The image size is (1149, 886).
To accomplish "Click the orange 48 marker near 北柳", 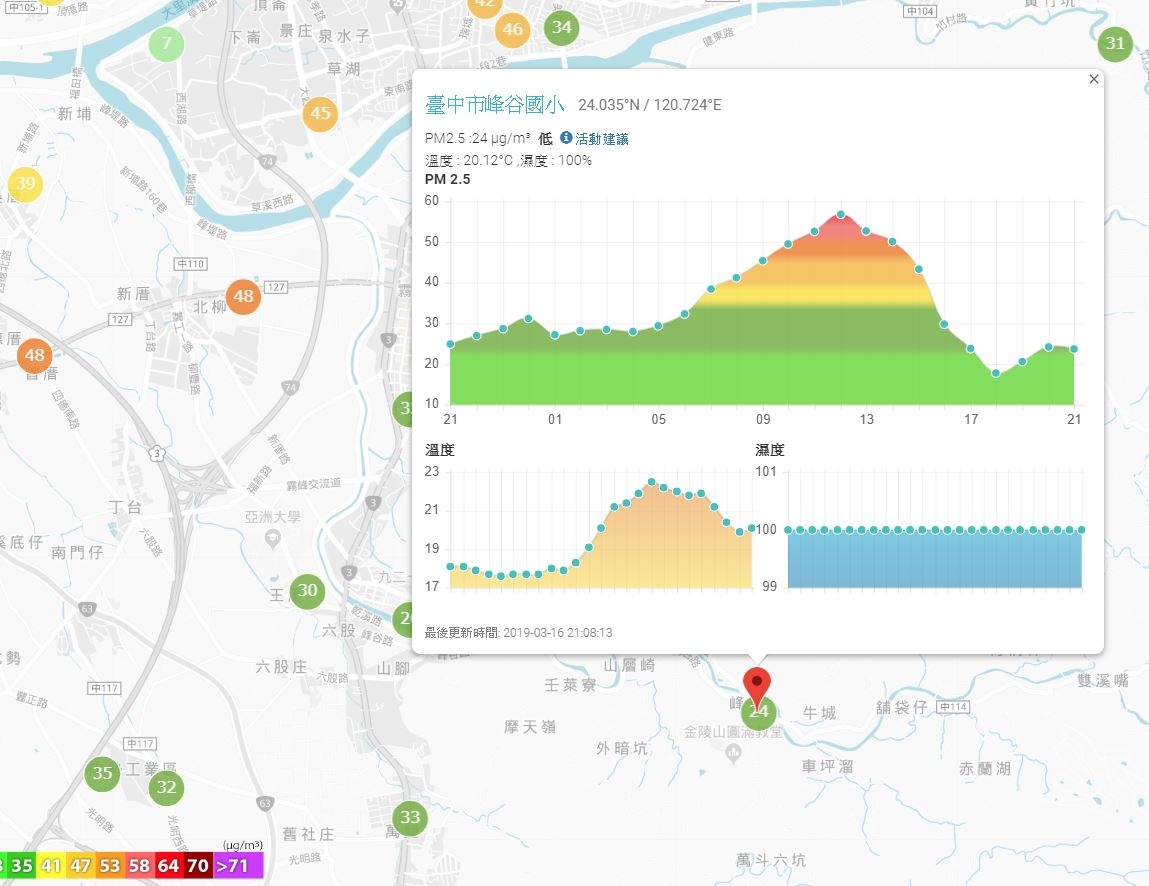I will pyautogui.click(x=243, y=296).
